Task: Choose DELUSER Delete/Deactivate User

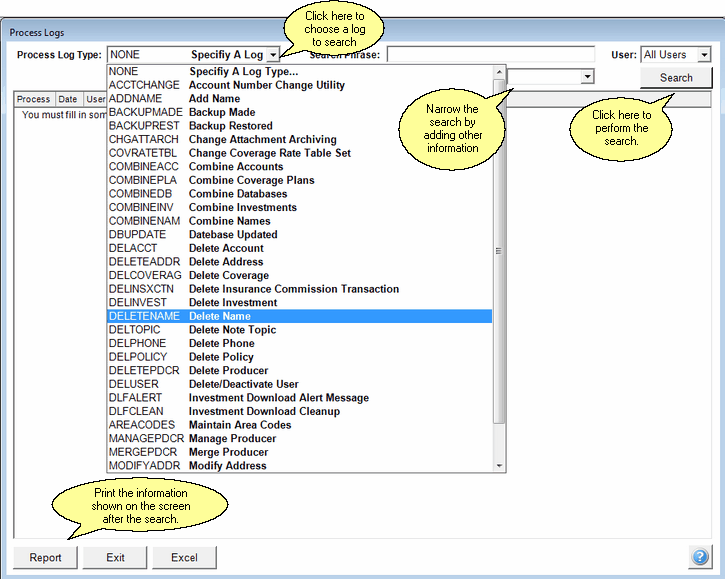Action: click(300, 384)
